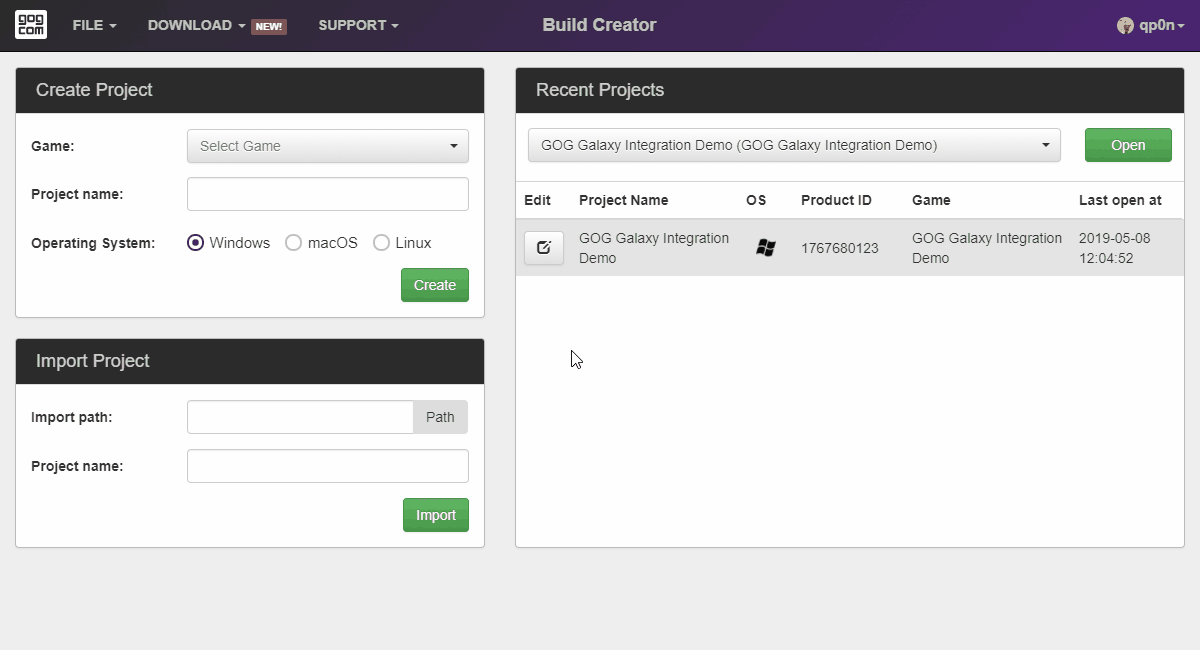The width and height of the screenshot is (1200, 650).
Task: Click the Edit column header
Action: tap(537, 200)
